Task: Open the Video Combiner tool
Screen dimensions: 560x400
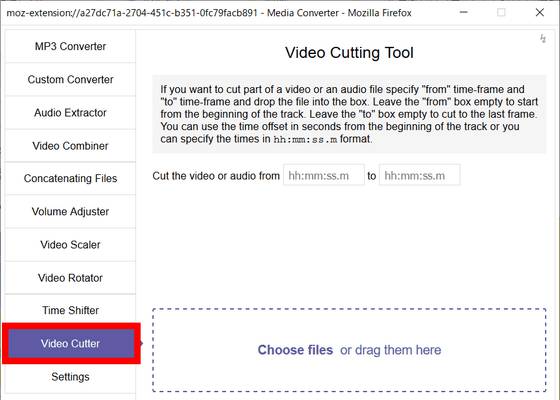Action: tap(70, 146)
